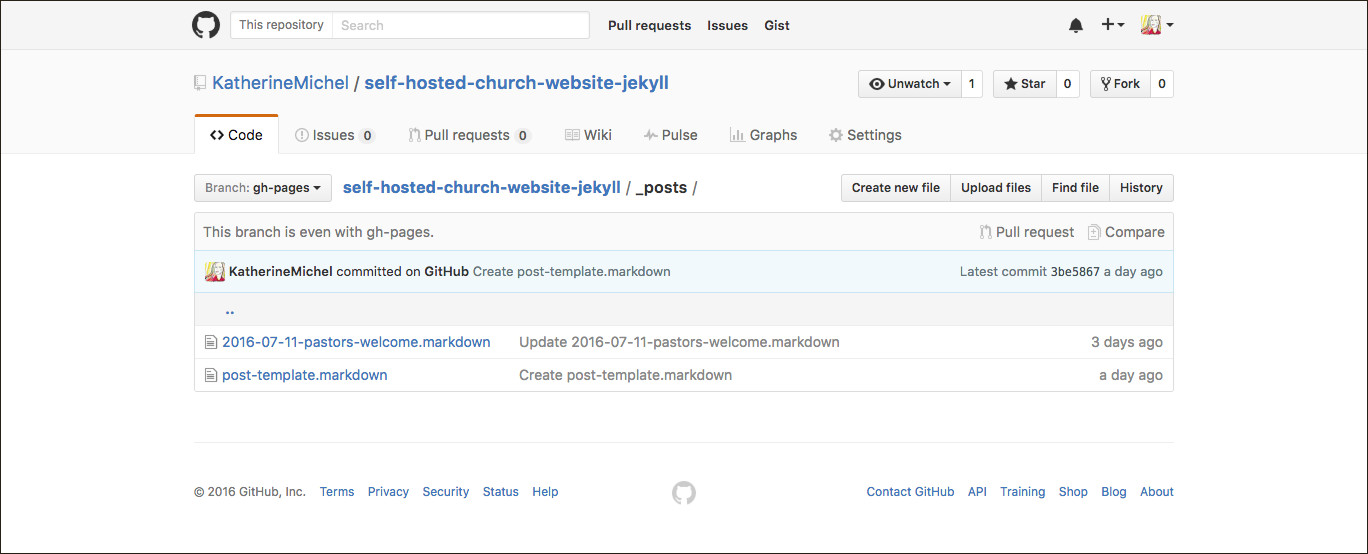Toggle the Unwatch button

(909, 84)
